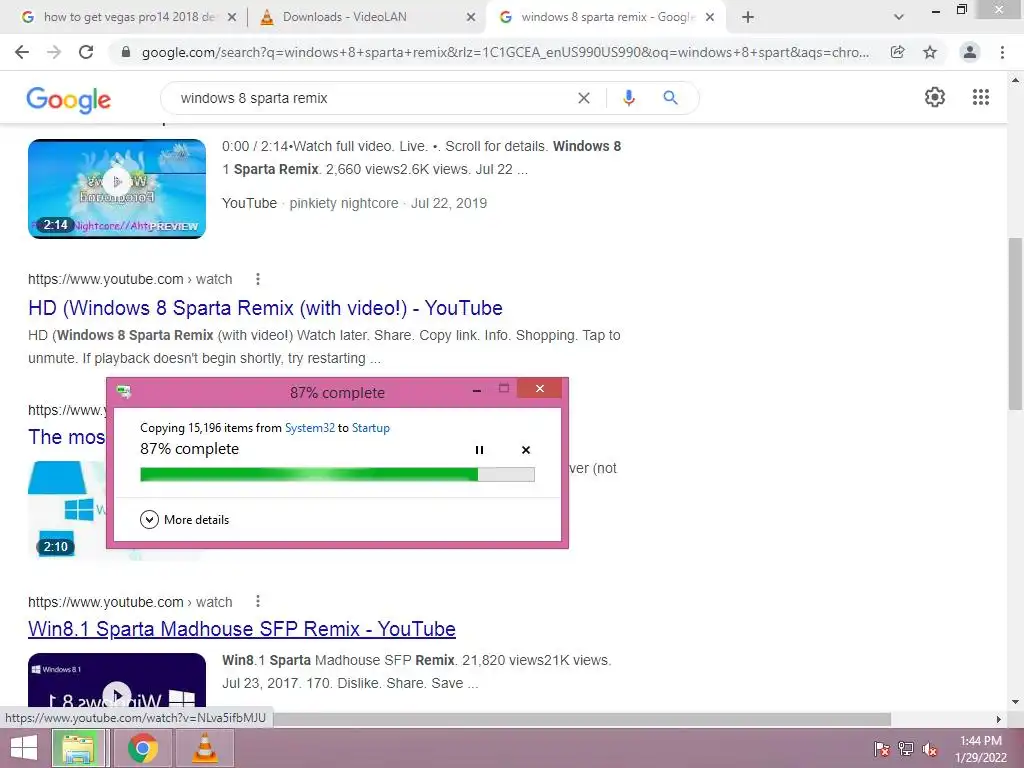Open the System32 source folder link
This screenshot has width=1024, height=768.
(x=310, y=428)
